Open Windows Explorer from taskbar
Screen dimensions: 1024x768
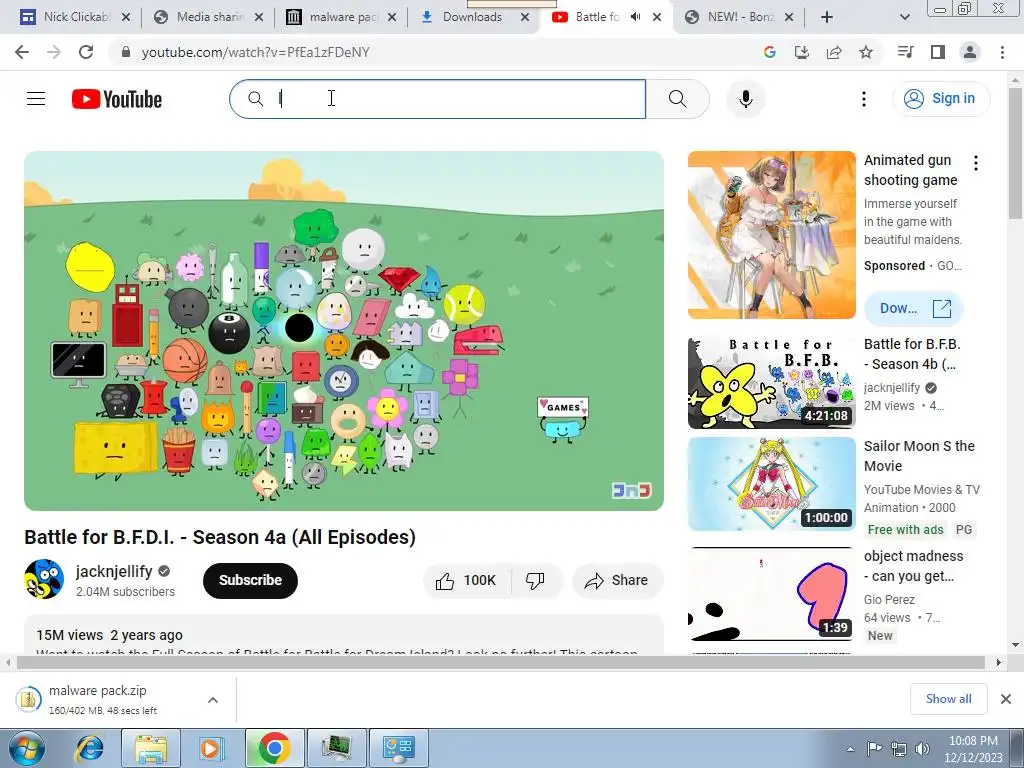(150, 748)
